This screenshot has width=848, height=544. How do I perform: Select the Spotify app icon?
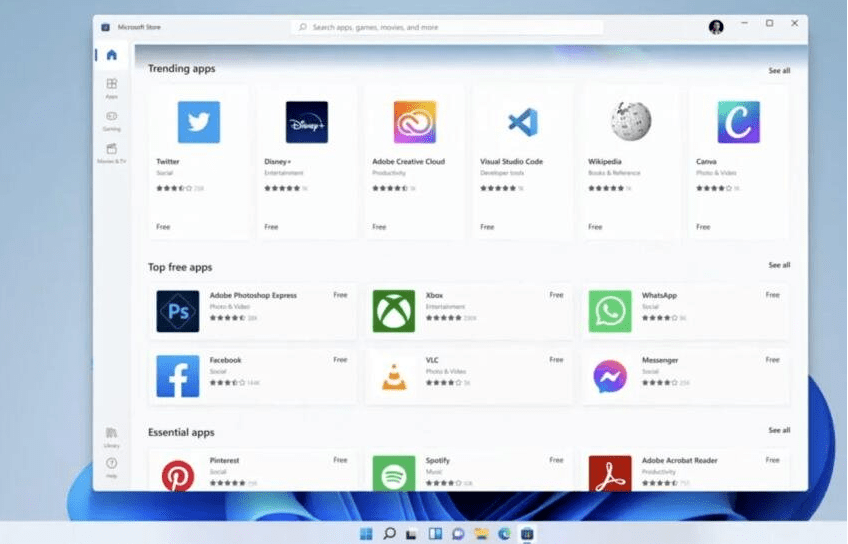coord(393,474)
